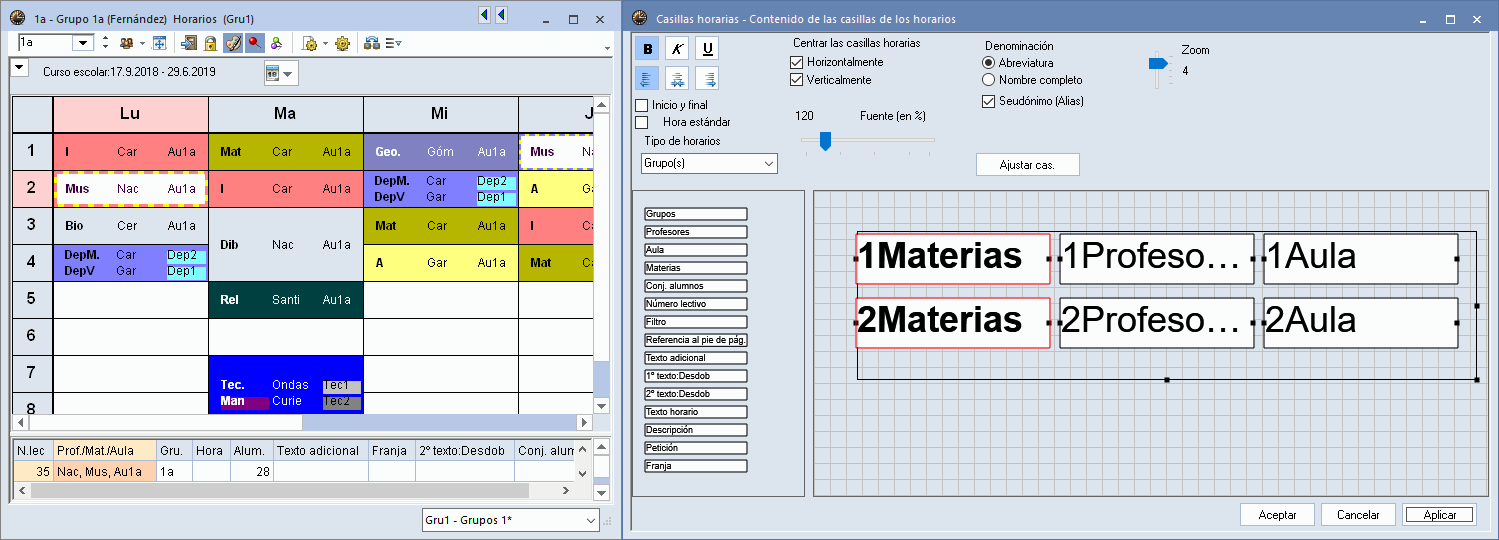The width and height of the screenshot is (1499, 540).
Task: Click the window-arrange icon with blue arrows
Action: 159,43
